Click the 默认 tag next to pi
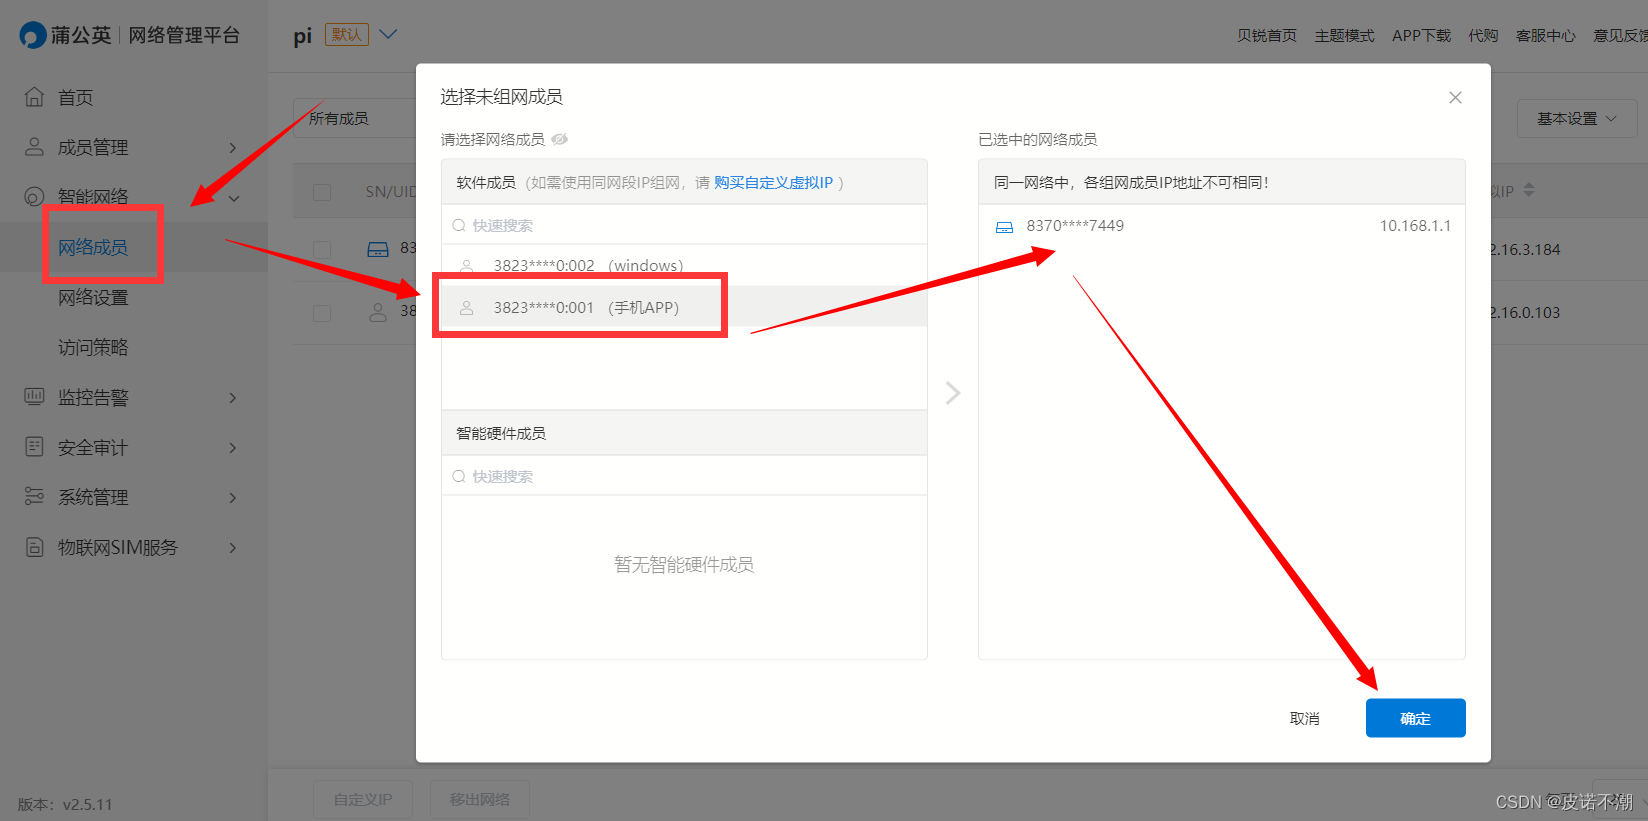Image resolution: width=1648 pixels, height=821 pixels. tap(347, 34)
